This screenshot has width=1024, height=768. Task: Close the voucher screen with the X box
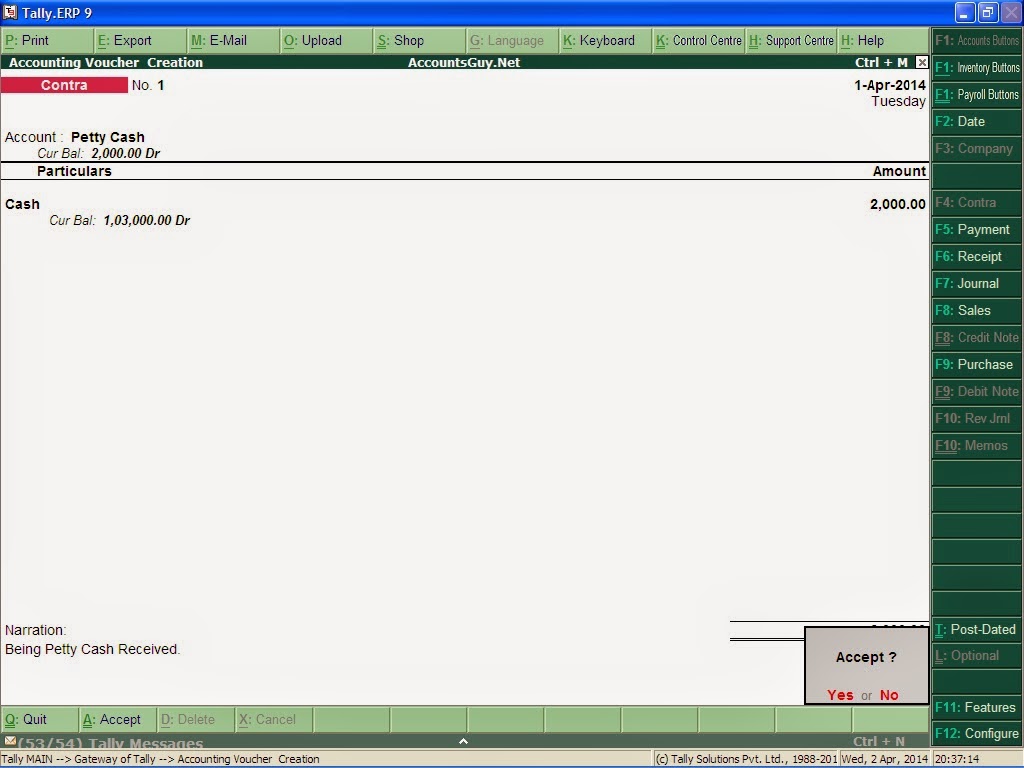[x=921, y=62]
